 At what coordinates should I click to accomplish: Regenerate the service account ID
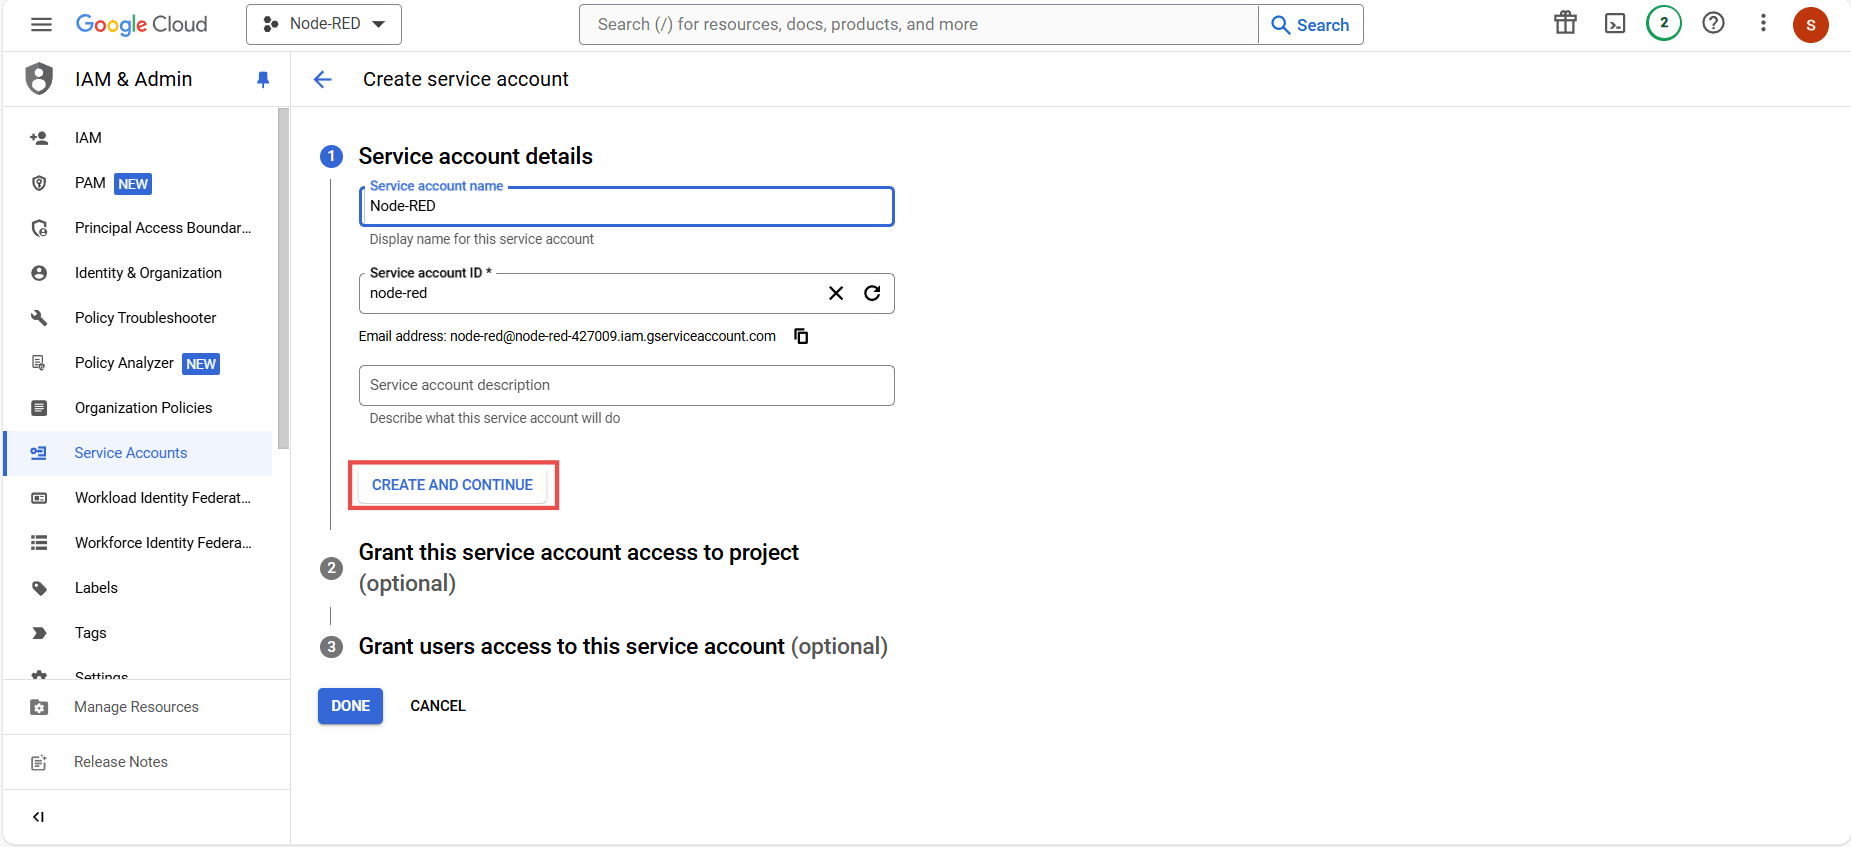[x=872, y=293]
